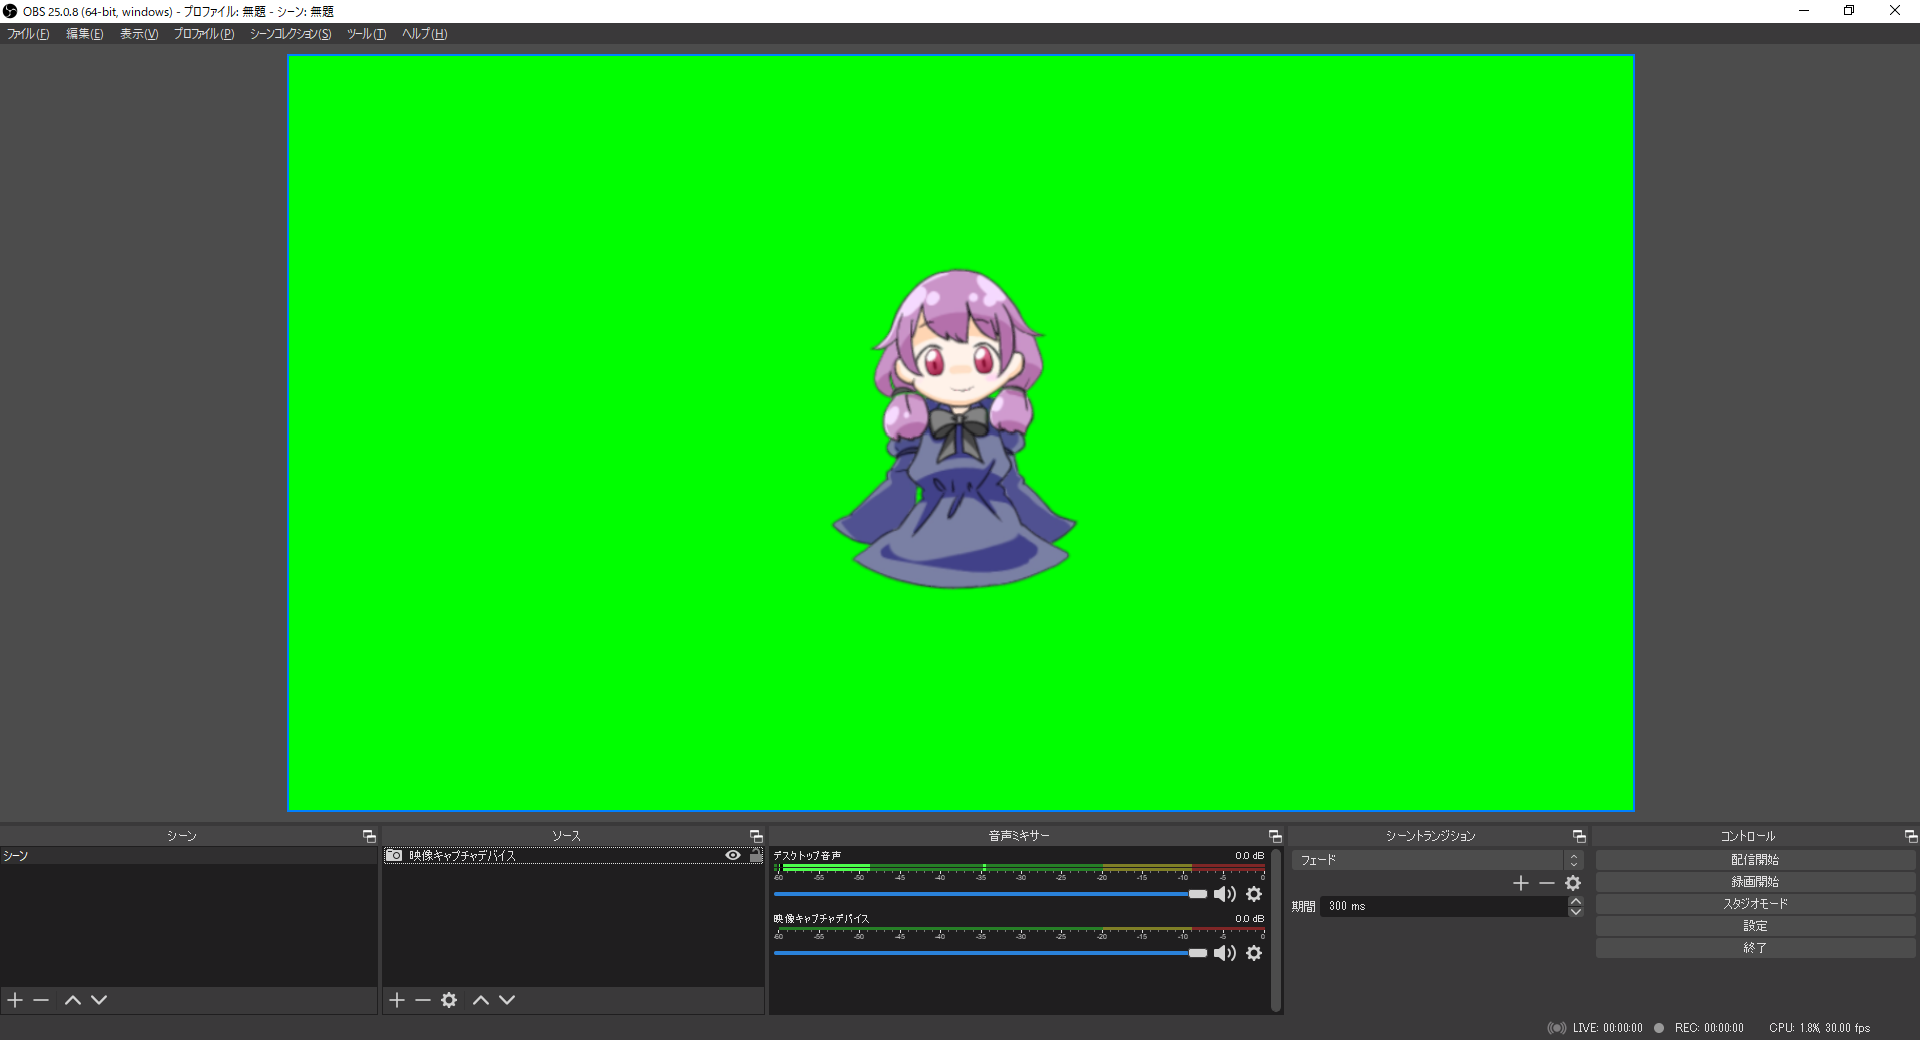Adjust 映像キャプチャデバイス volume slider
The height and width of the screenshot is (1040, 1920).
pyautogui.click(x=990, y=953)
